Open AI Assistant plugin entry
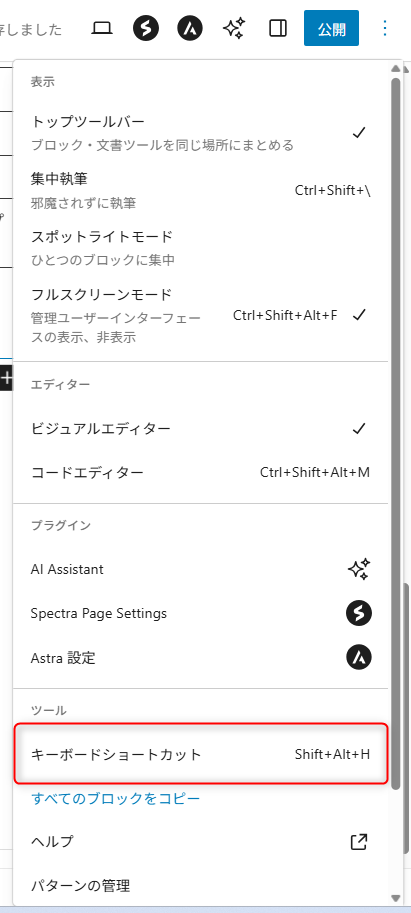411x913 pixels. [x=200, y=569]
